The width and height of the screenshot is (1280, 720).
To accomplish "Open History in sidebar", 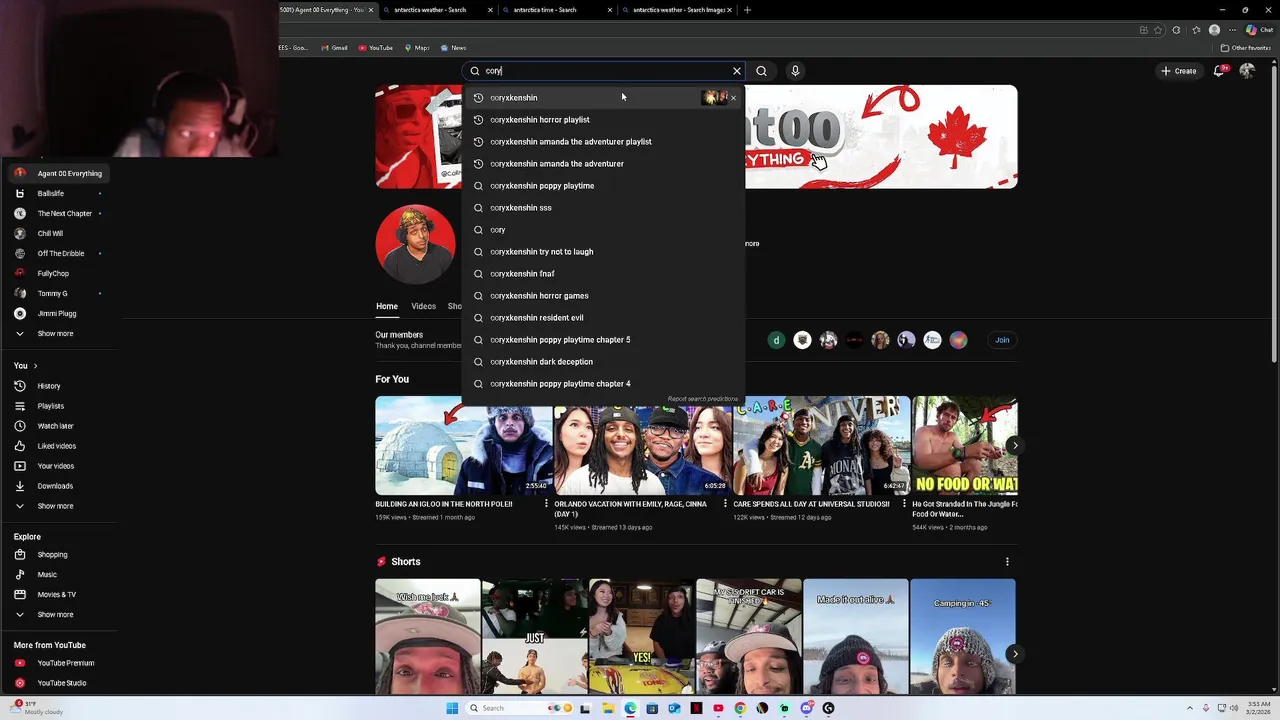I will pyautogui.click(x=60, y=386).
